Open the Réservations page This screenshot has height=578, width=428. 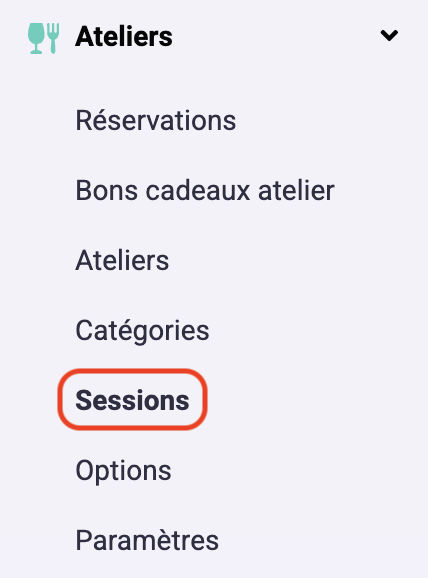(156, 120)
